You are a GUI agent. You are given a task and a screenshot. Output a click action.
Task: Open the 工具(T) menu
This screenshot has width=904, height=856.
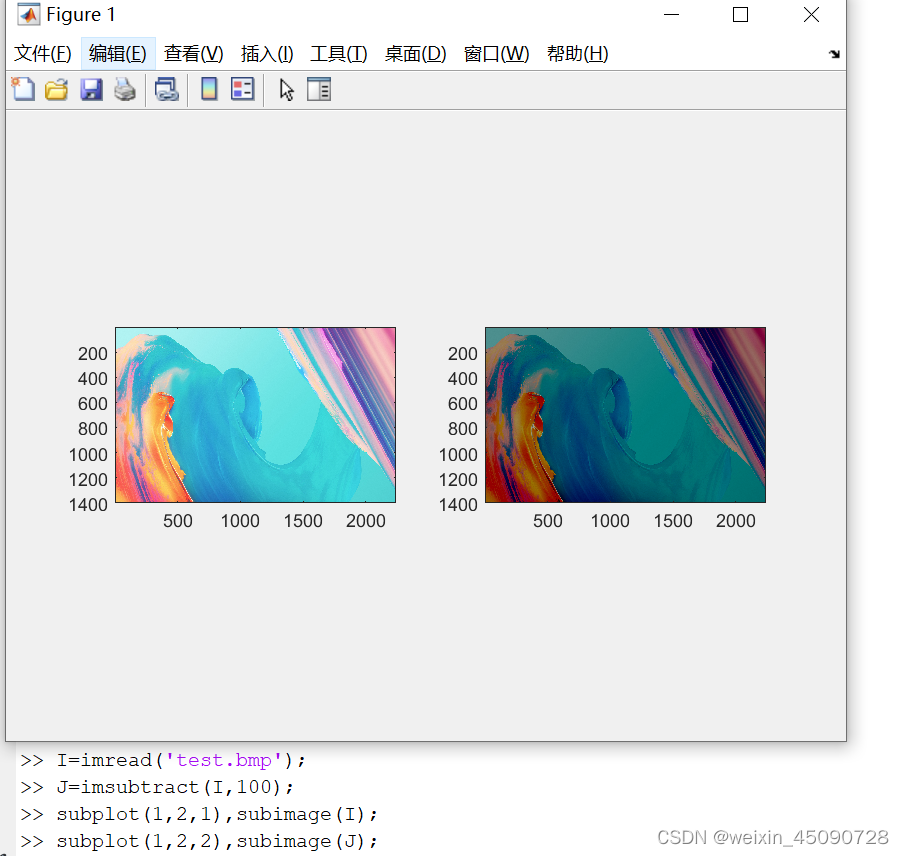pos(338,54)
